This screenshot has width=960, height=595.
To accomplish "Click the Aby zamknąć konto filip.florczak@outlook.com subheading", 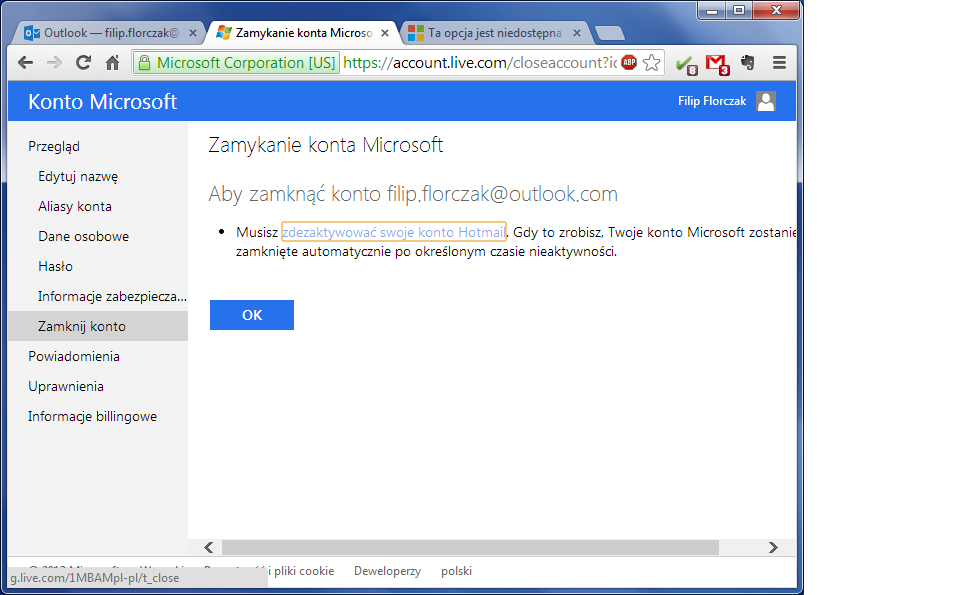I will (413, 194).
